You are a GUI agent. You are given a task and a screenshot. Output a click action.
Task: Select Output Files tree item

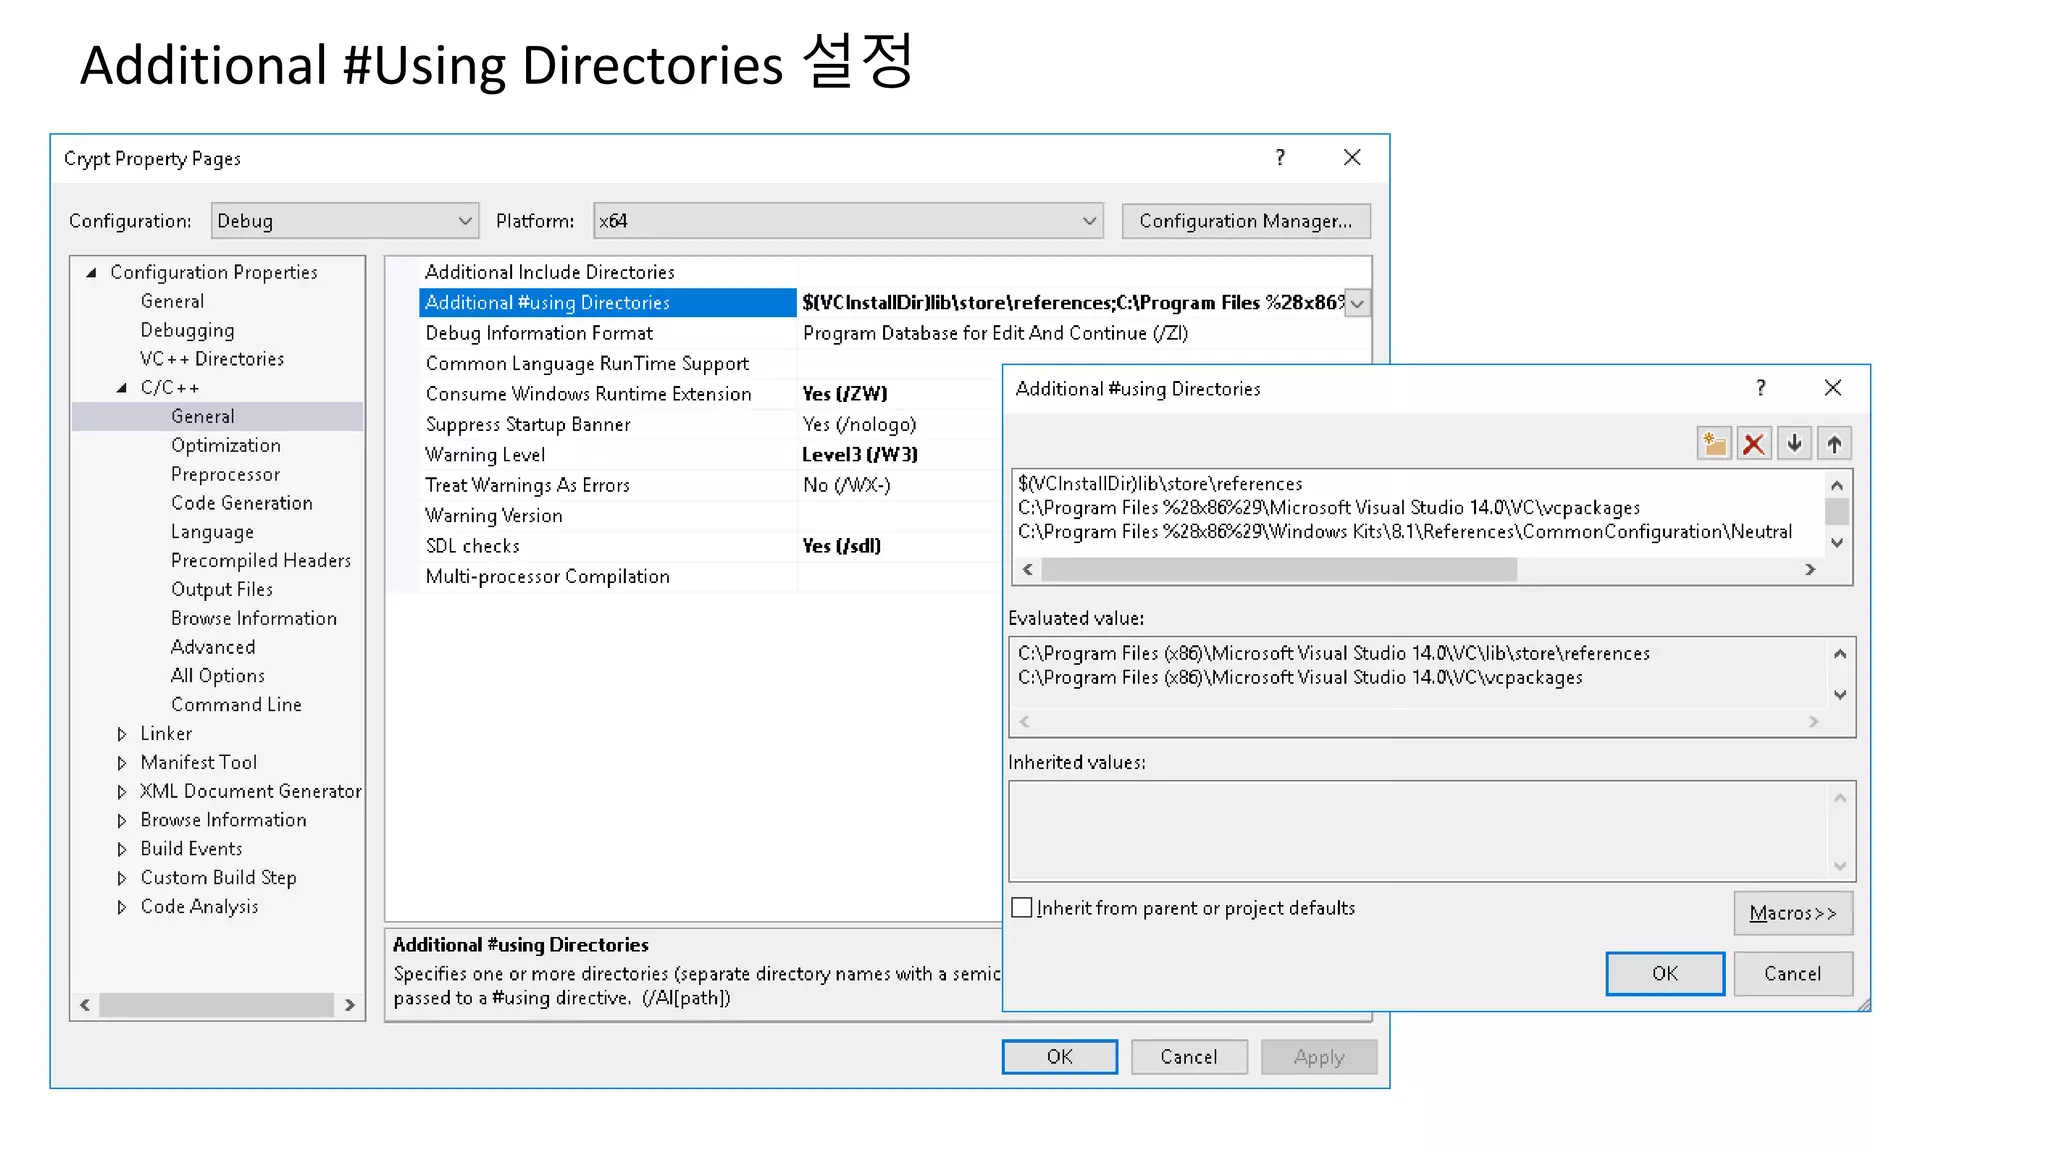222,590
